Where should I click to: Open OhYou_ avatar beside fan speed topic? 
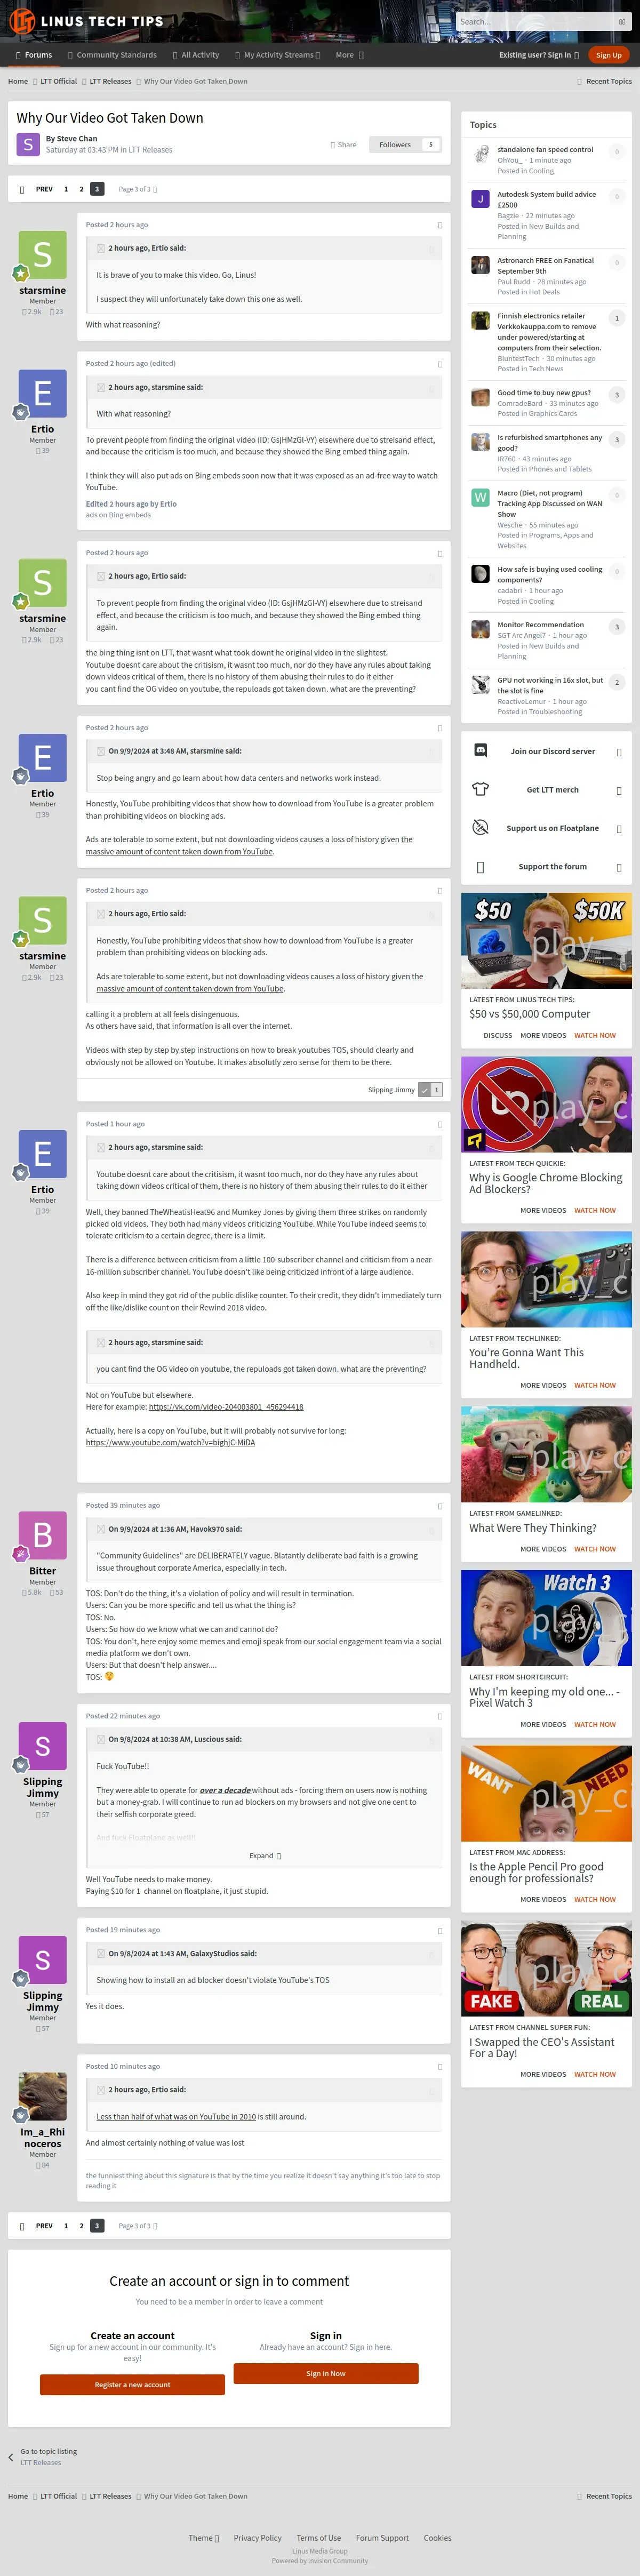coord(480,154)
